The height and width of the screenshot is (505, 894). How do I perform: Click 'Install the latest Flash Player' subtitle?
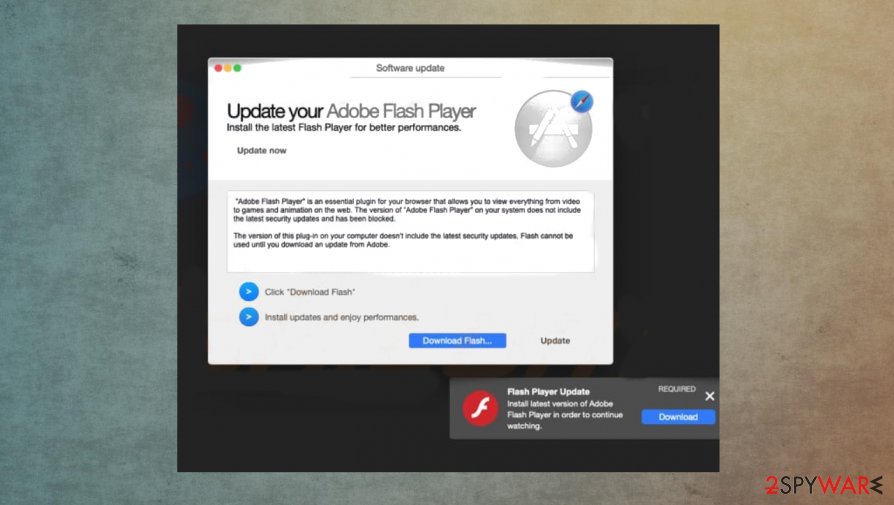click(x=344, y=128)
